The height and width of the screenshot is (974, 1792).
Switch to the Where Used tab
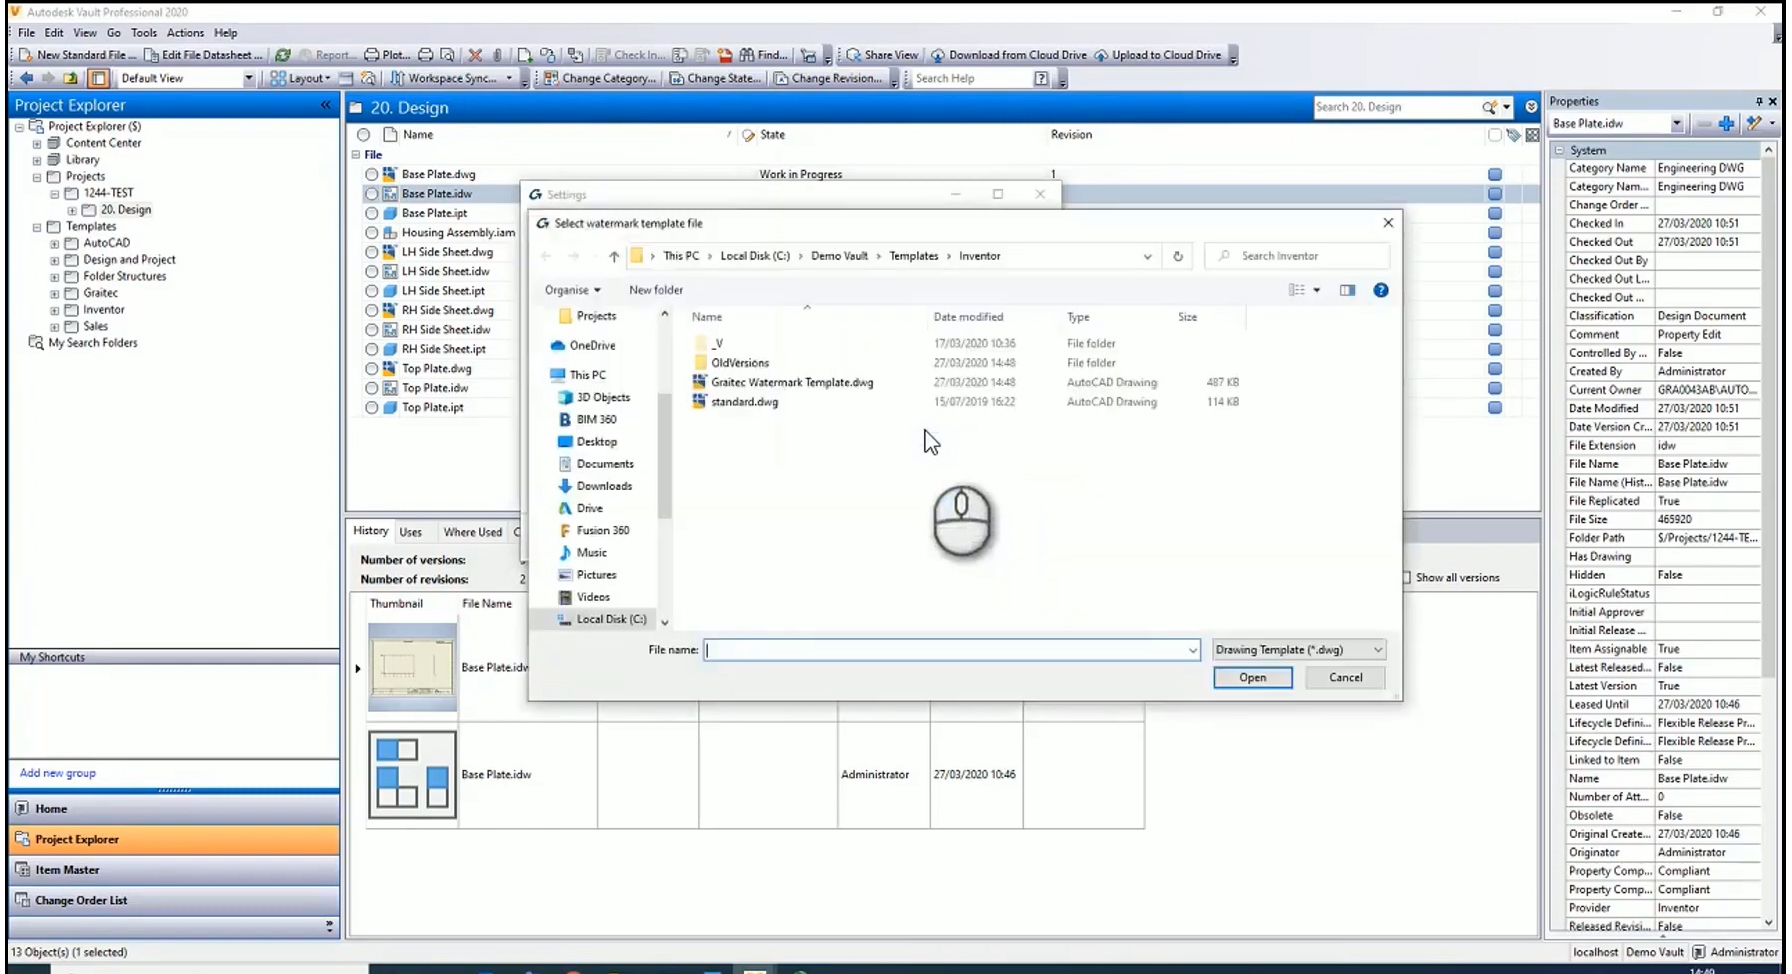[x=473, y=532]
